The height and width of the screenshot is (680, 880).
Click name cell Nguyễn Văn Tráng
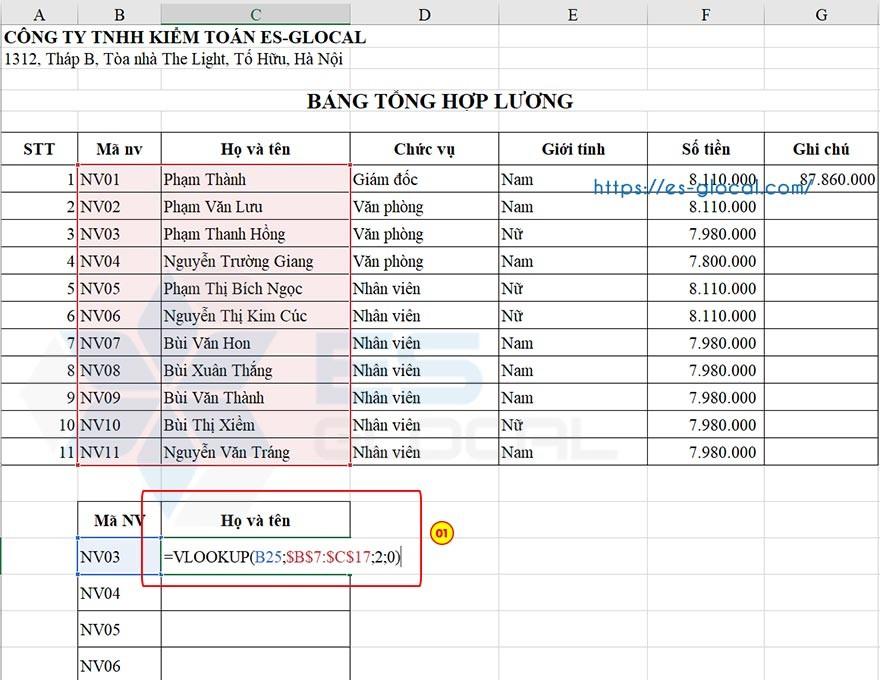click(255, 452)
